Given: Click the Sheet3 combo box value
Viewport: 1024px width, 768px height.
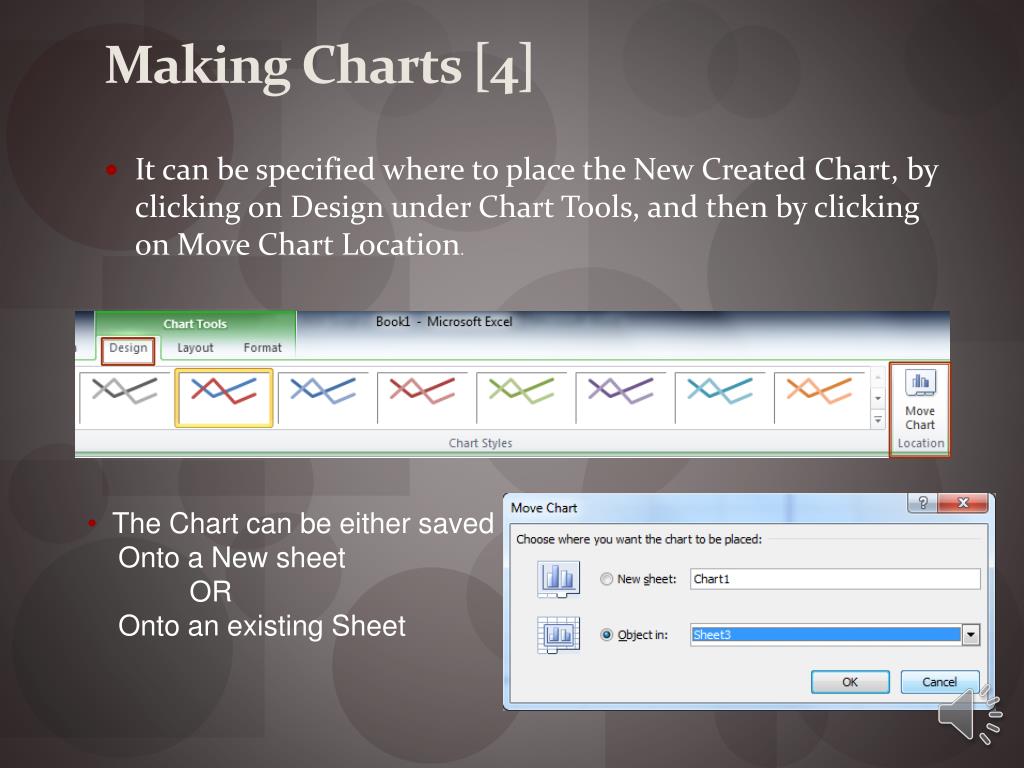Looking at the screenshot, I should point(826,635).
